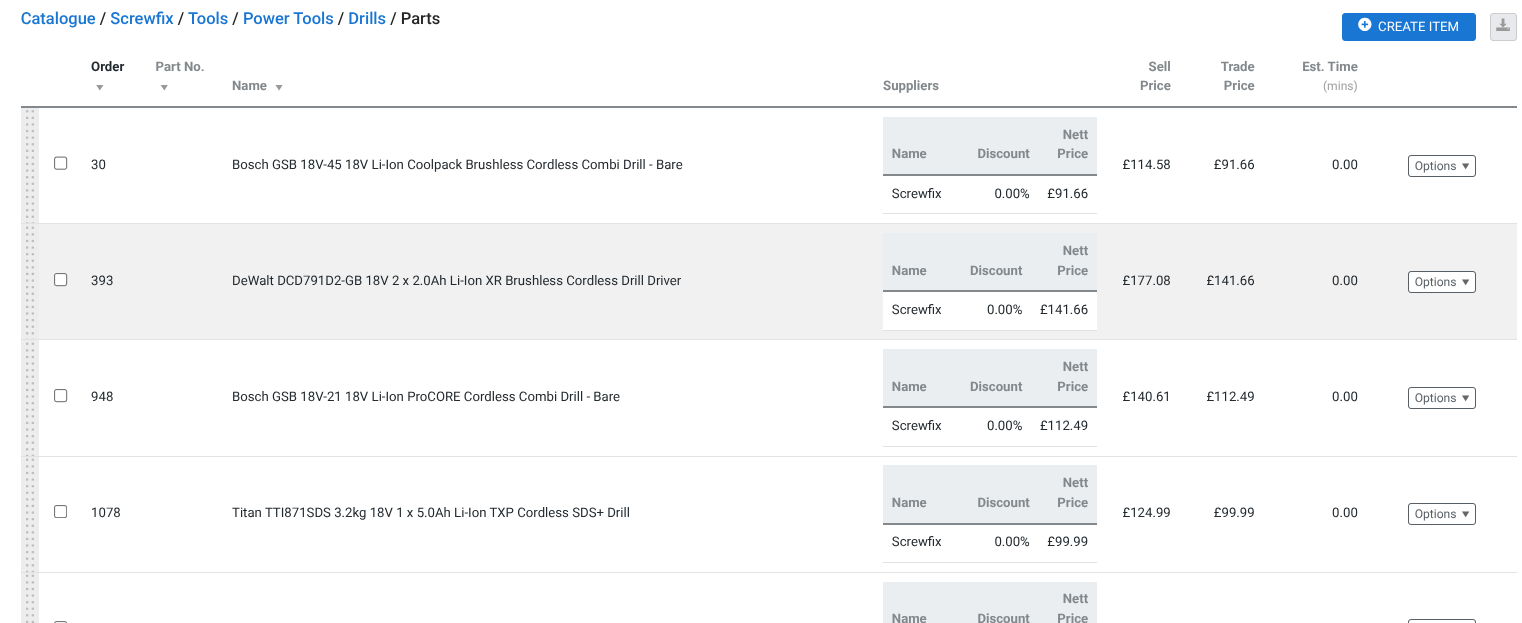Navigate to the Drills breadcrumb link
Viewport: 1522px width, 623px height.
click(x=367, y=19)
